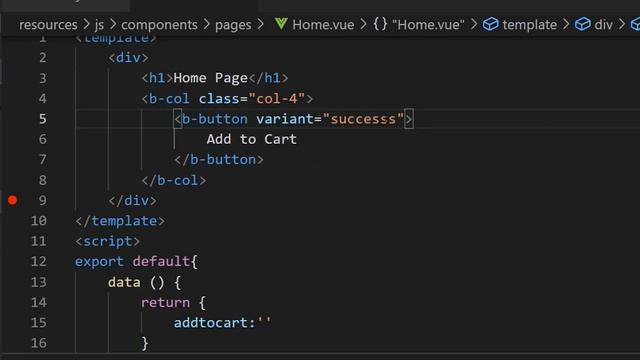Select the 'div' breadcrumb item
Image resolution: width=640 pixels, height=360 pixels.
(603, 25)
